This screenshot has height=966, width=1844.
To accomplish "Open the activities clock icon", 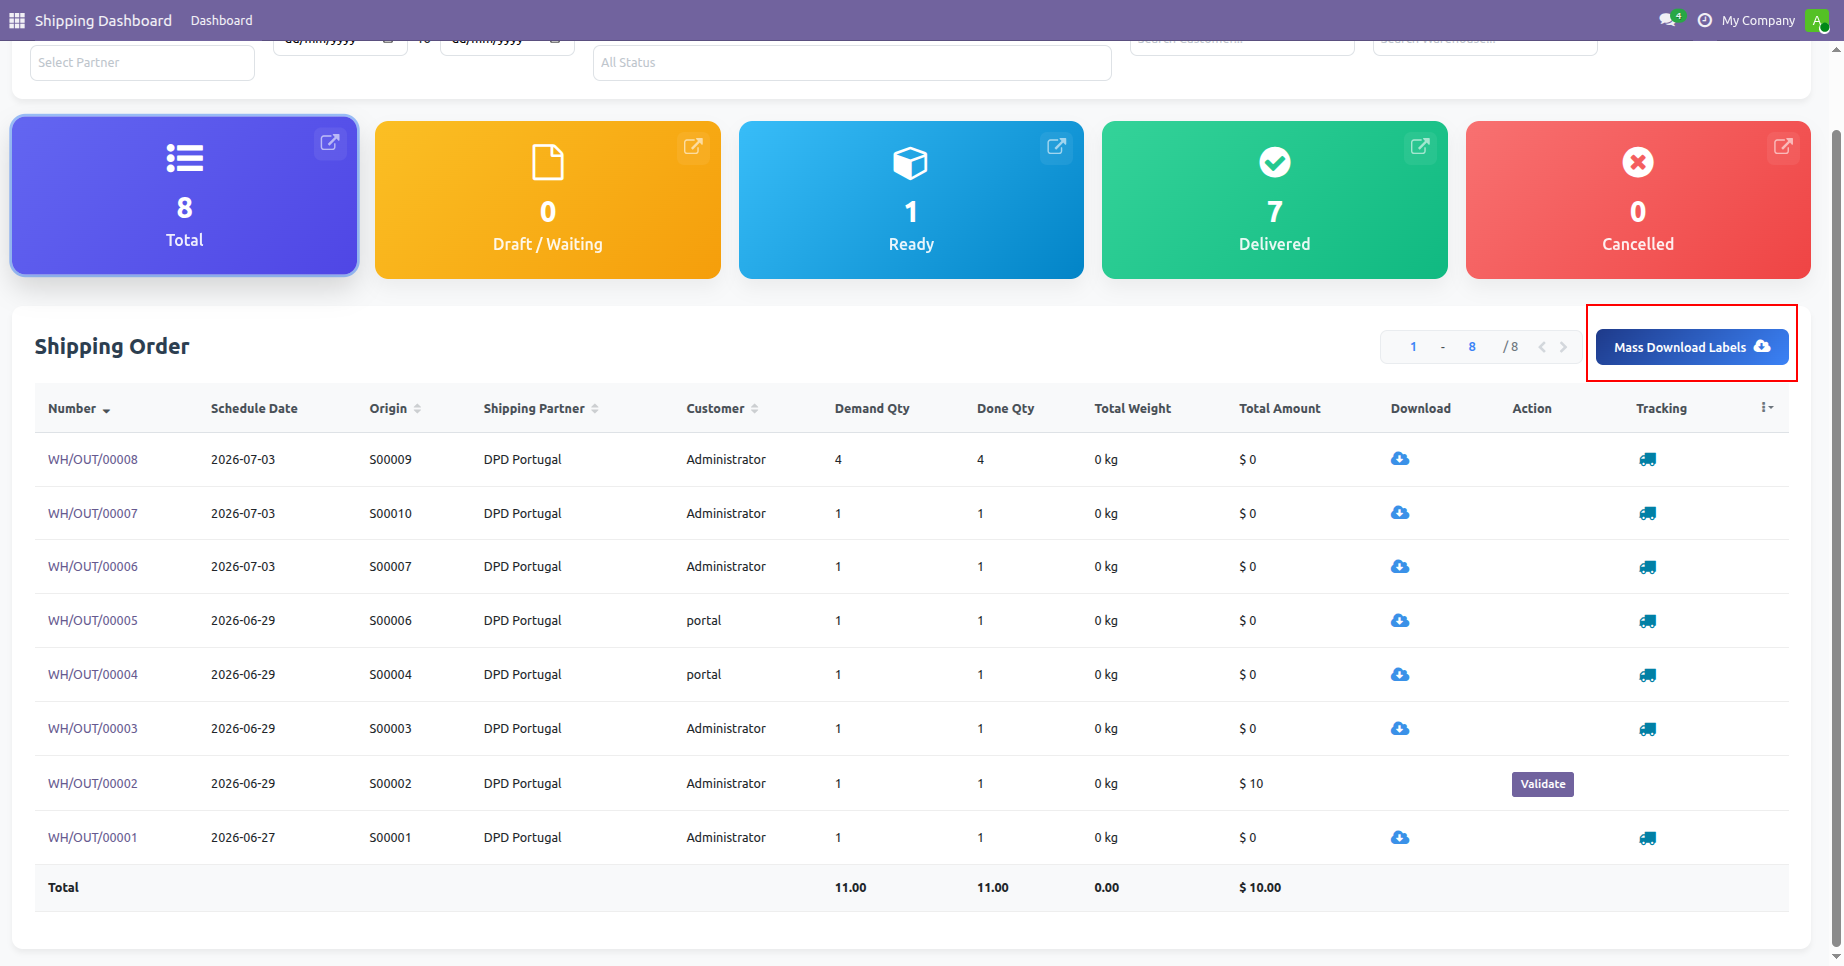I will click(1705, 20).
